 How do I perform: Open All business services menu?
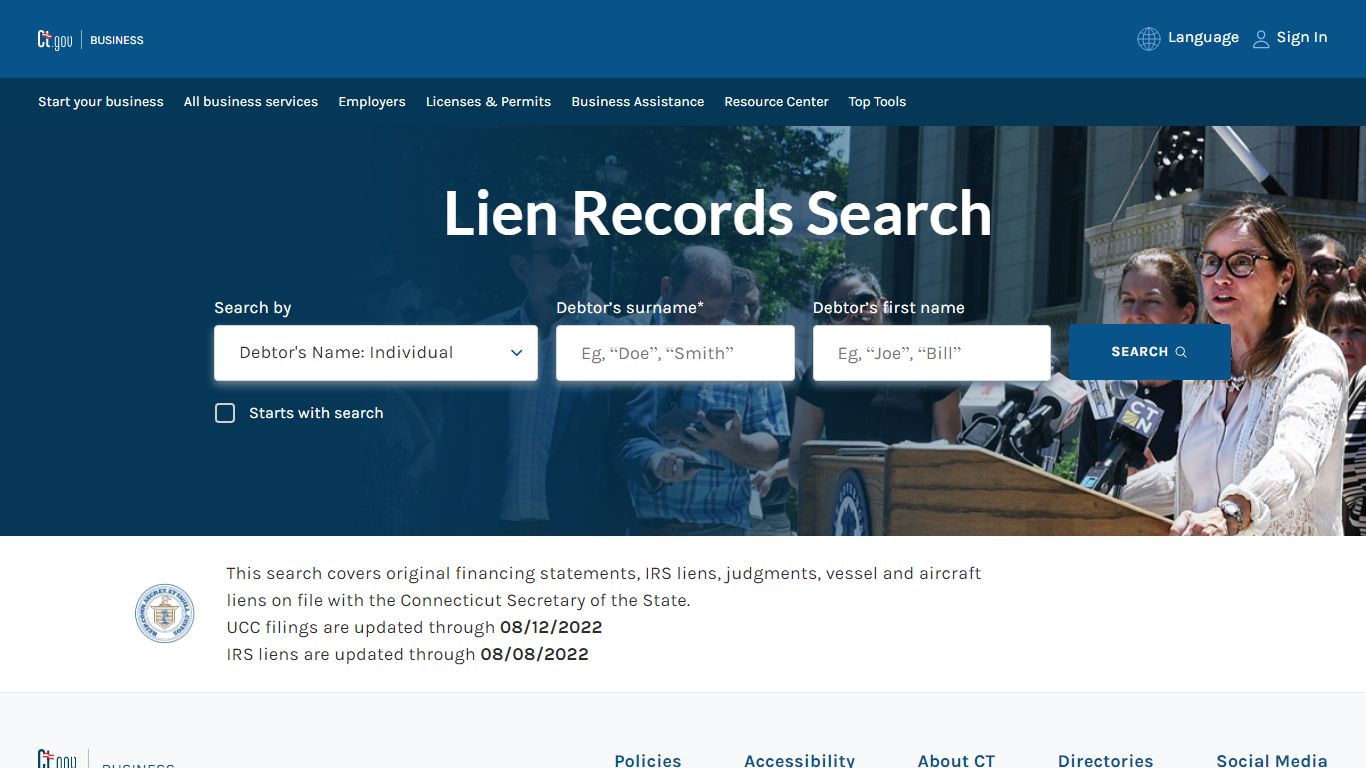[251, 102]
